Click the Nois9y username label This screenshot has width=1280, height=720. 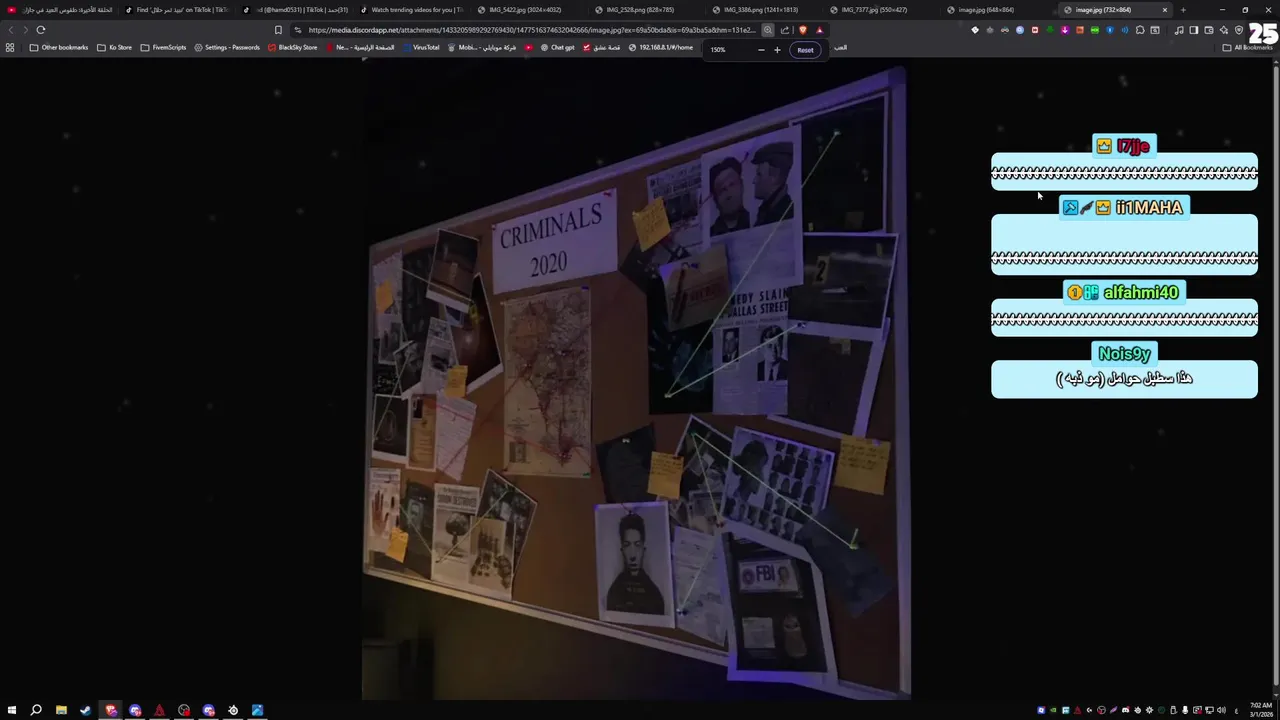[x=1124, y=353]
